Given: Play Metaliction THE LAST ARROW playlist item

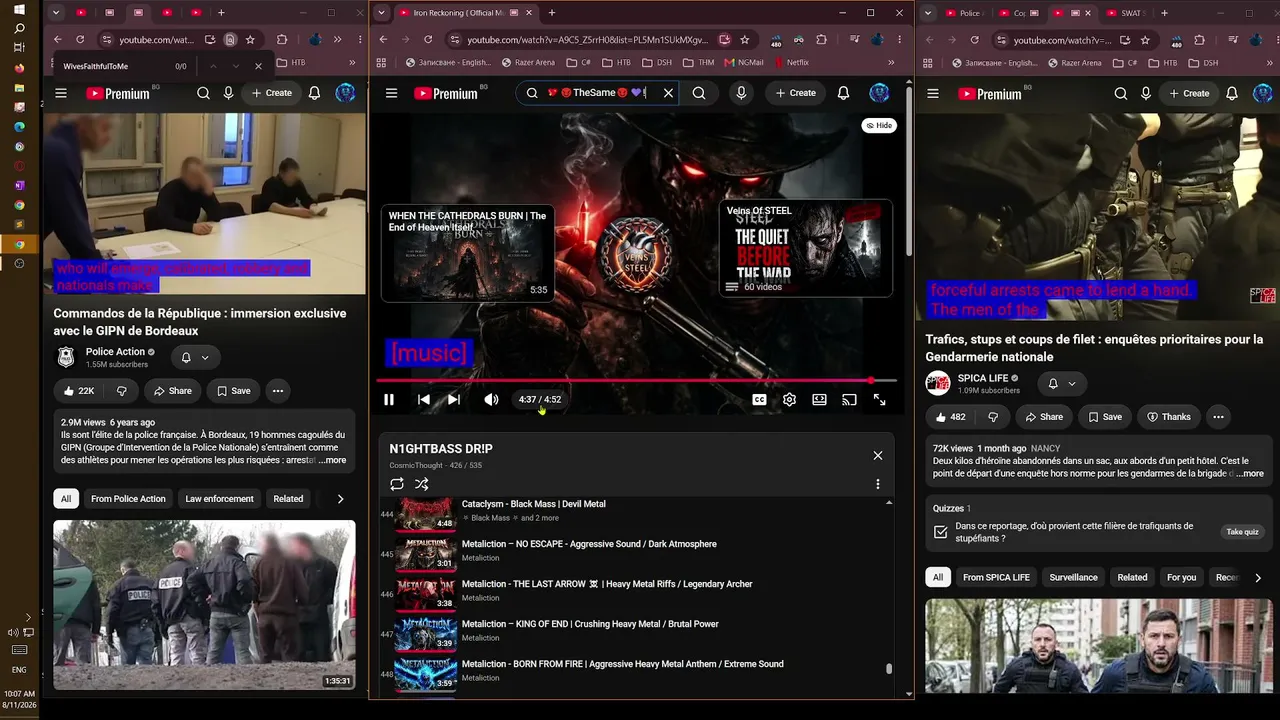Looking at the screenshot, I should 636,592.
